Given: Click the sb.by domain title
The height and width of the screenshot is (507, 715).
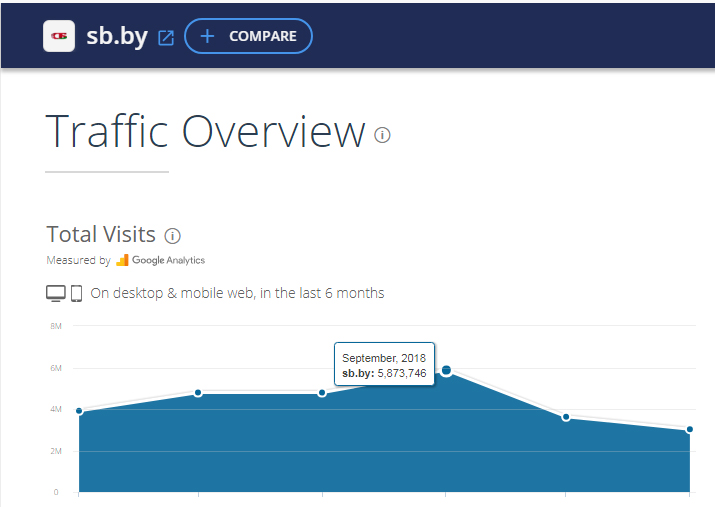Looking at the screenshot, I should (117, 36).
